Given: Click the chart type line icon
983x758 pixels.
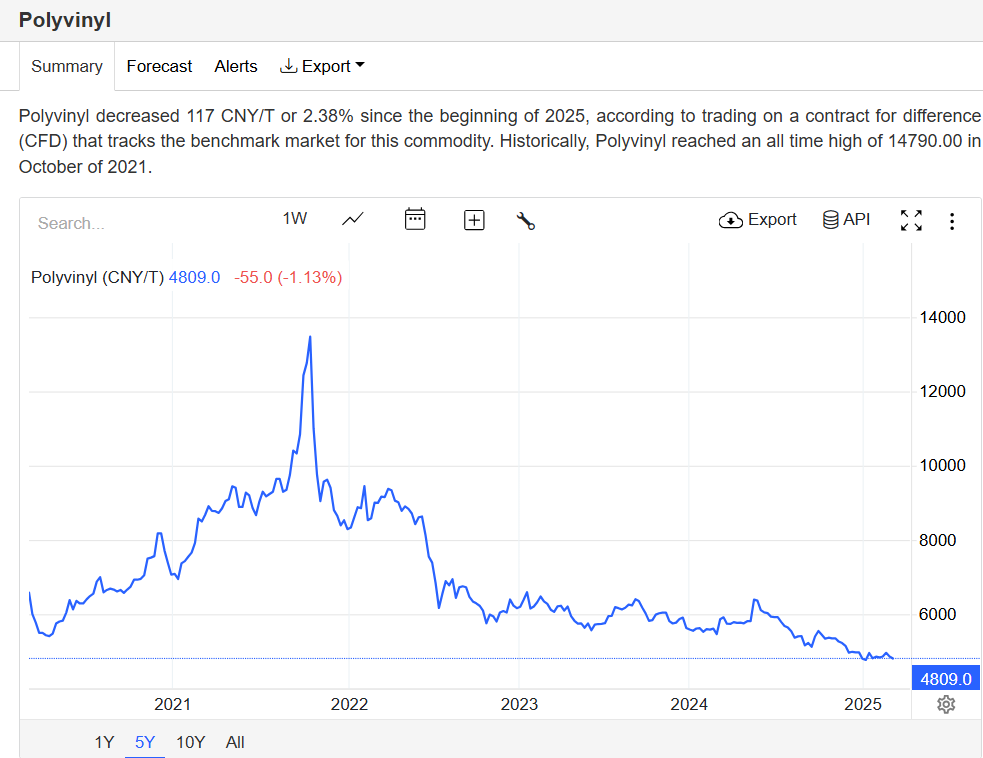Looking at the screenshot, I should [352, 219].
